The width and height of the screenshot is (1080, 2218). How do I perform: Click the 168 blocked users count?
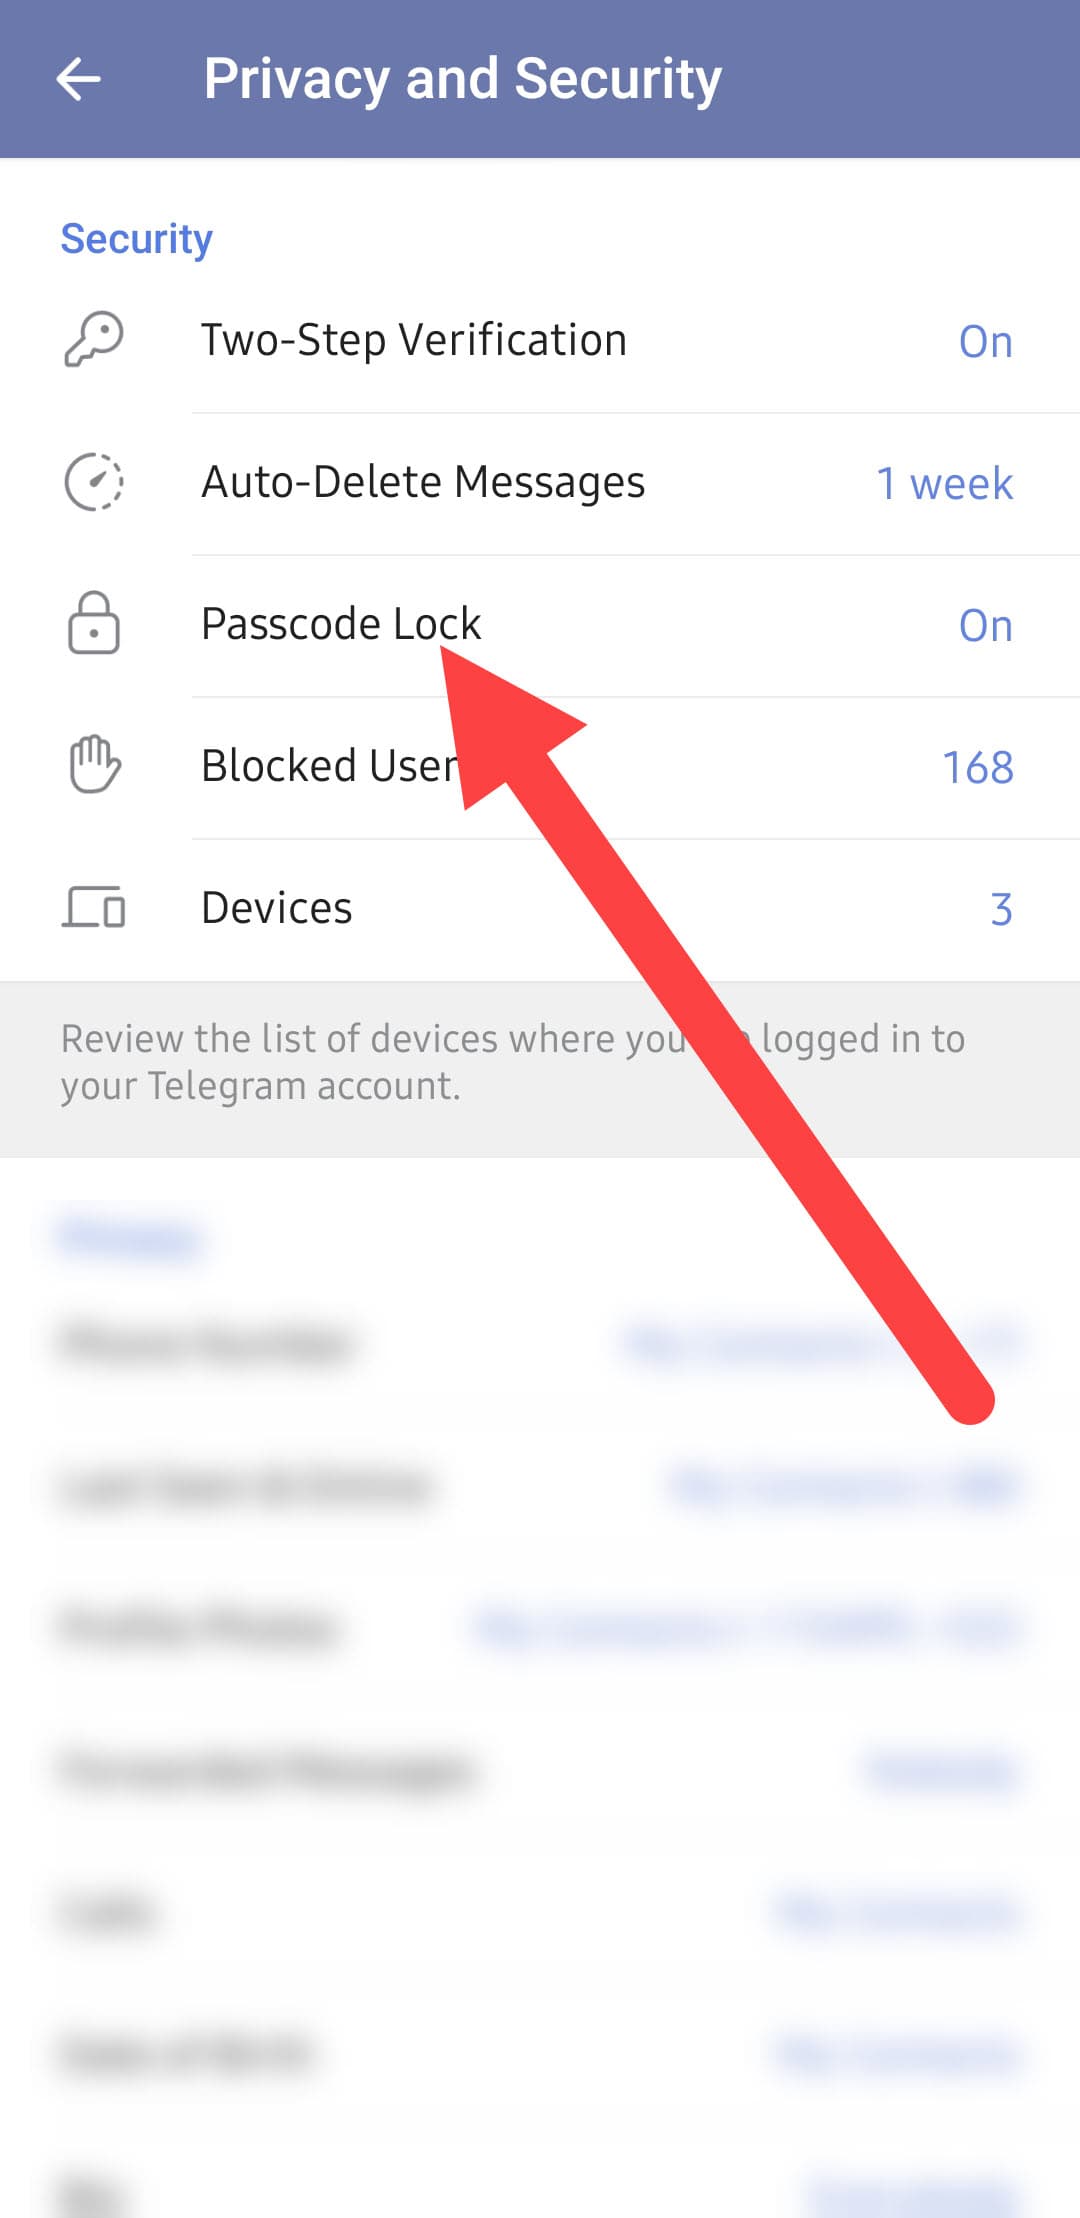(979, 768)
